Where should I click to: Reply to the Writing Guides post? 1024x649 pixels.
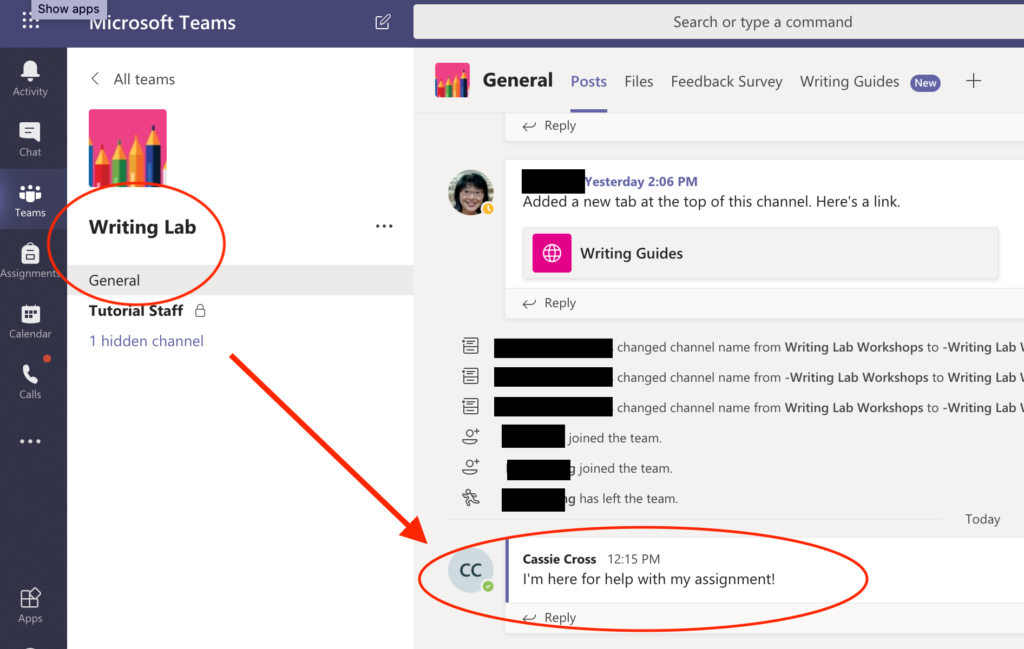(550, 303)
